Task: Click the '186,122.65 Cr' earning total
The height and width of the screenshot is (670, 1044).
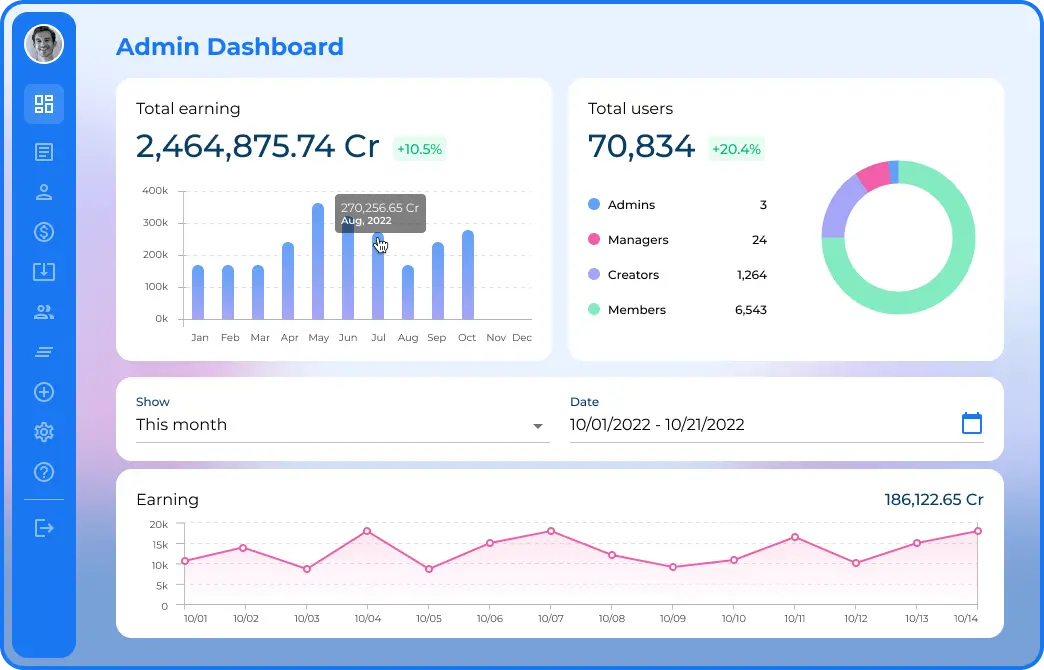Action: [933, 500]
